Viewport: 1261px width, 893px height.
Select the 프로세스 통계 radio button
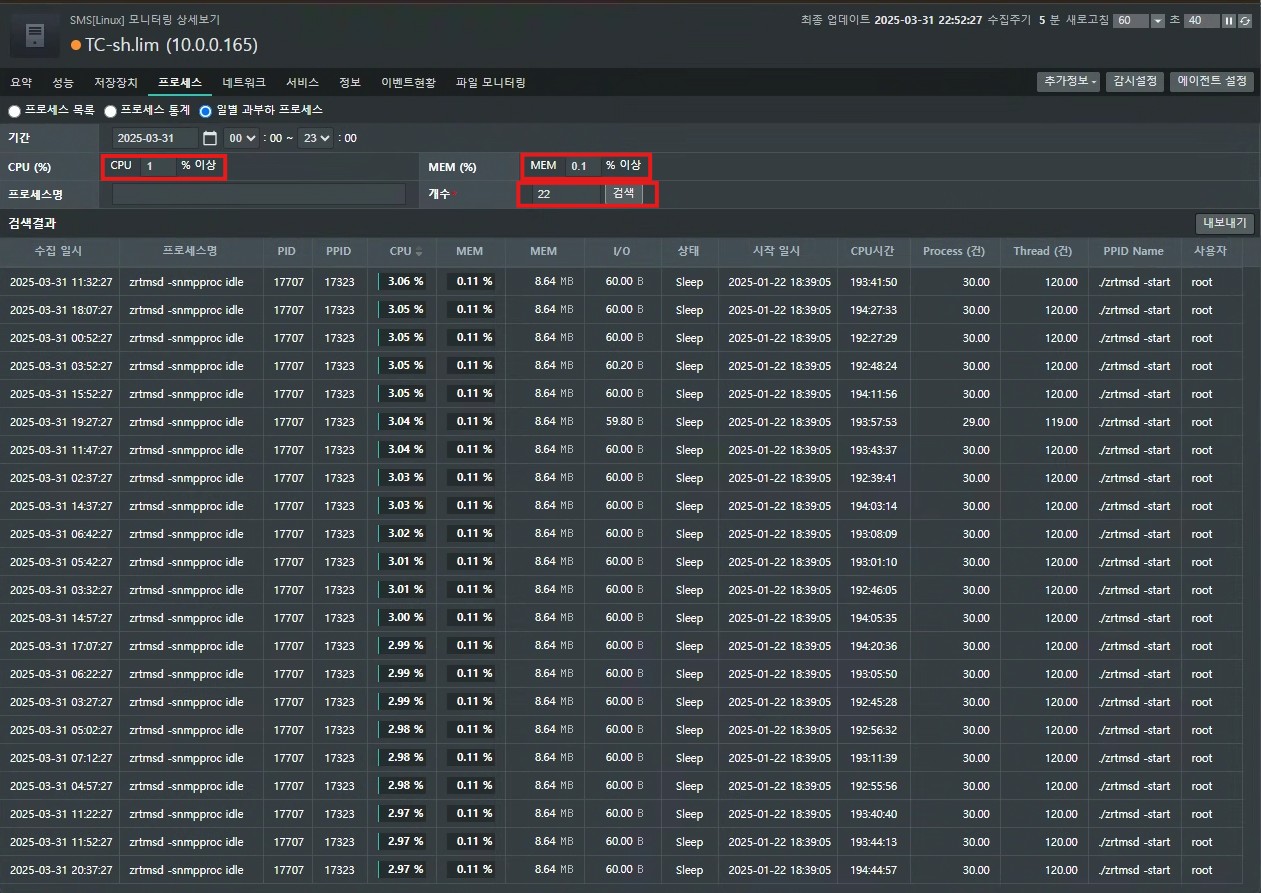coord(111,111)
